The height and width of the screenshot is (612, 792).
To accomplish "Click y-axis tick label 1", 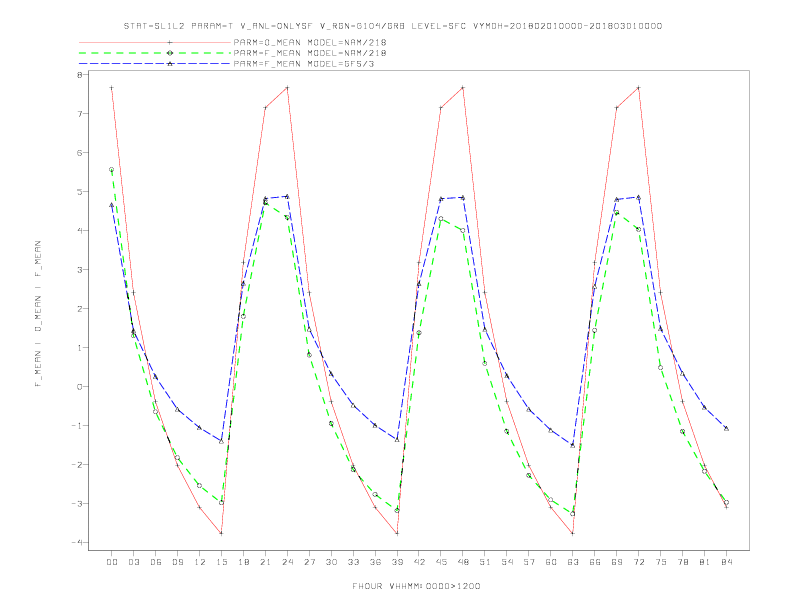I will pos(79,347).
